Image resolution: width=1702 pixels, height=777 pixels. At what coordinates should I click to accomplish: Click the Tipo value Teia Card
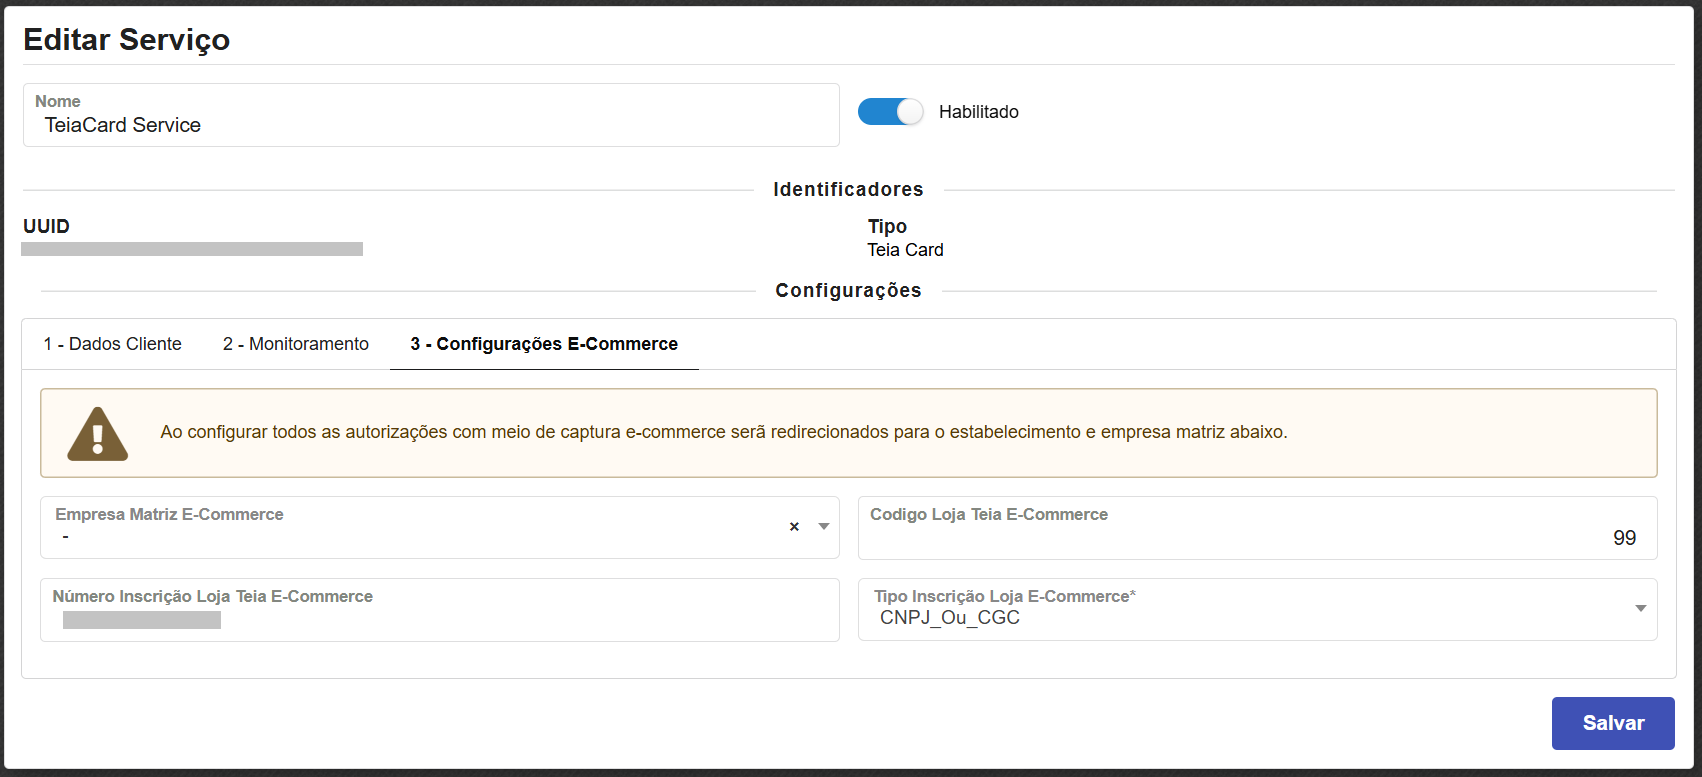click(x=905, y=249)
